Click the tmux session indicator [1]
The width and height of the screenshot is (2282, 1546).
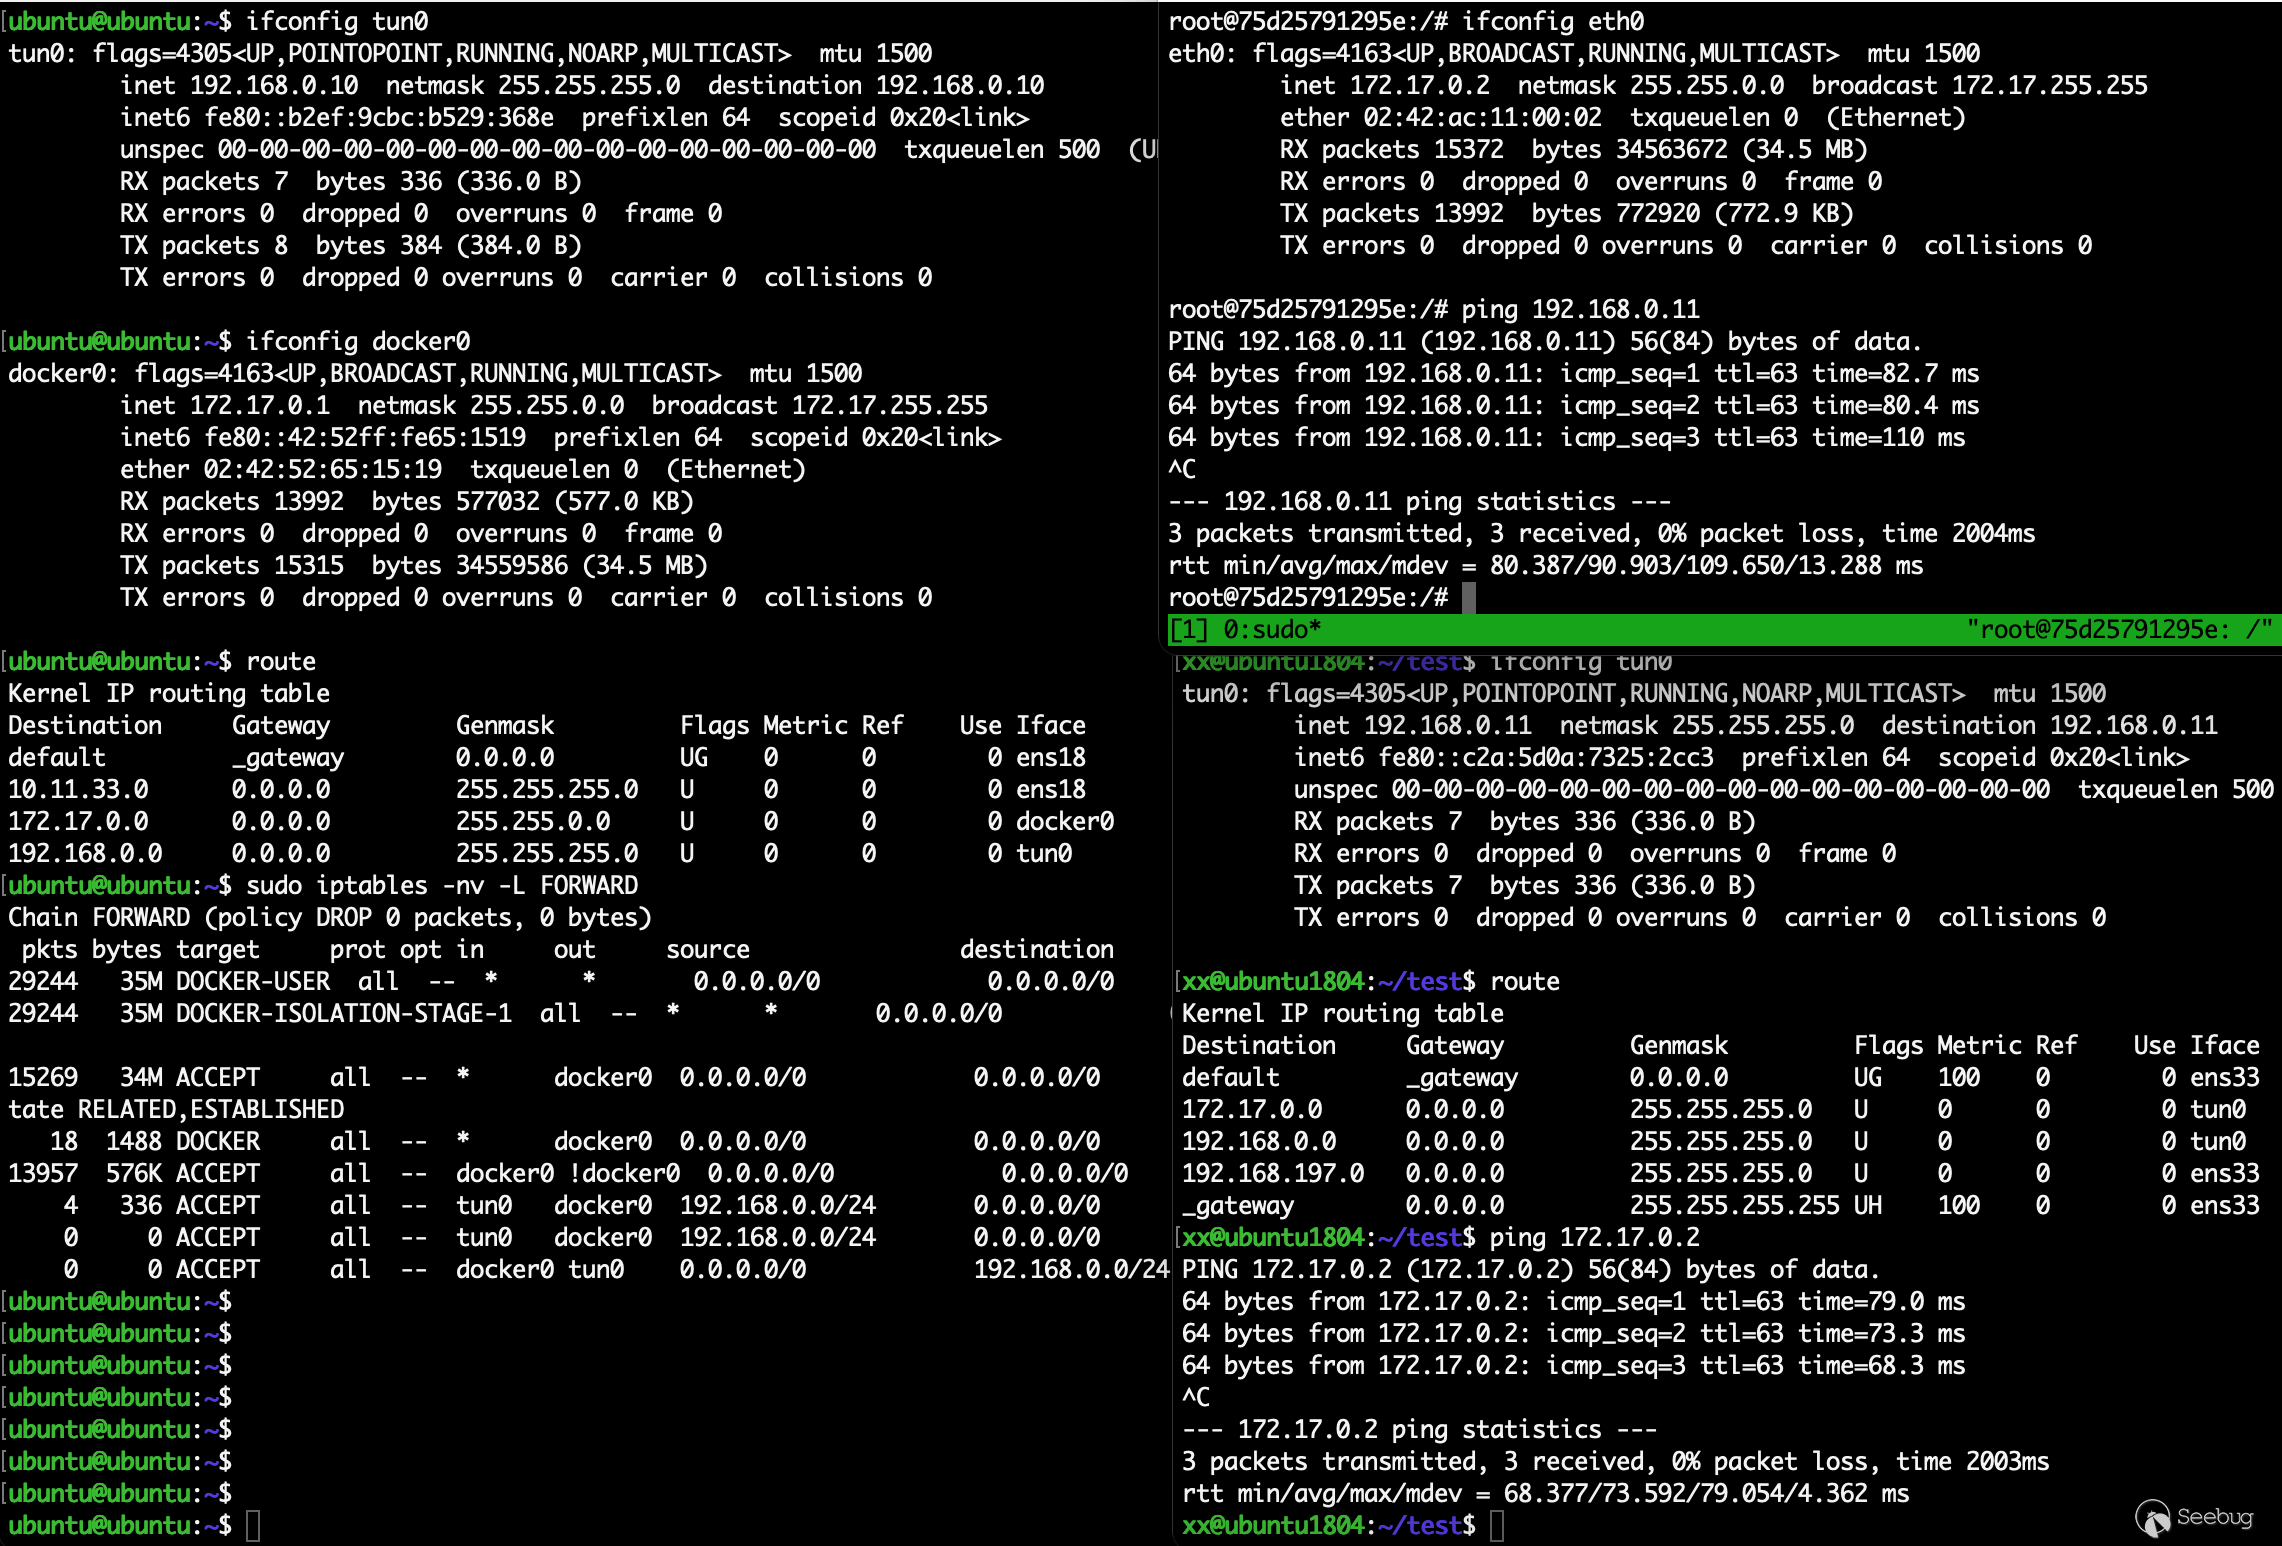(1189, 629)
